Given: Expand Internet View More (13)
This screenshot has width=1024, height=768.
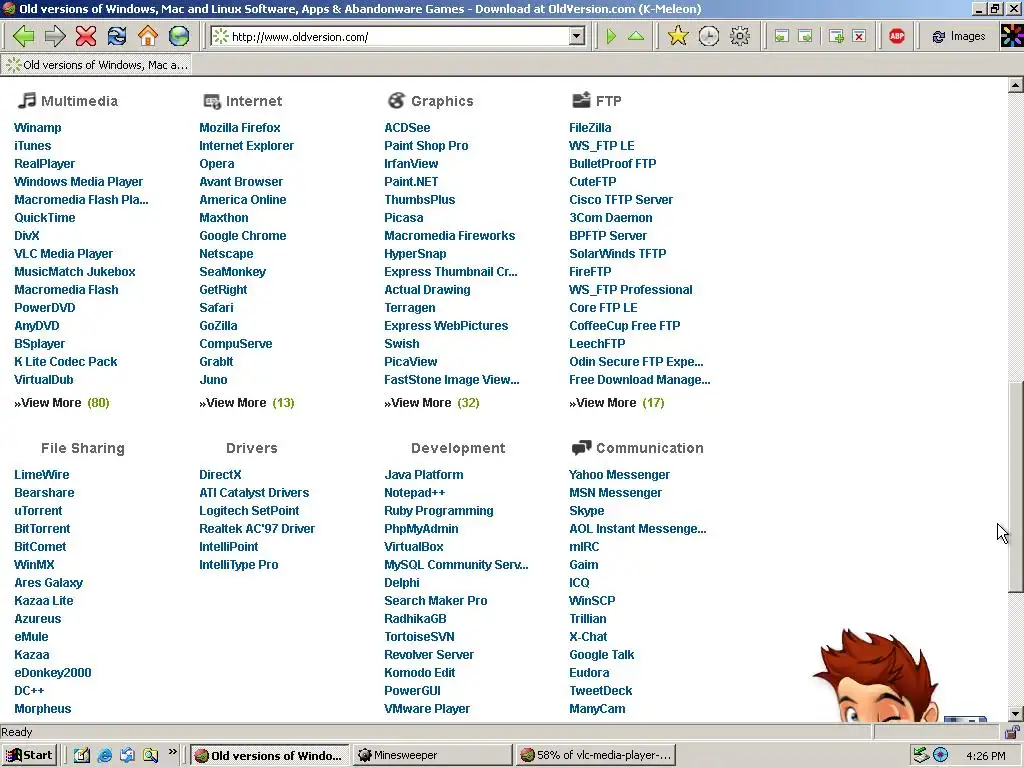Looking at the screenshot, I should (247, 403).
